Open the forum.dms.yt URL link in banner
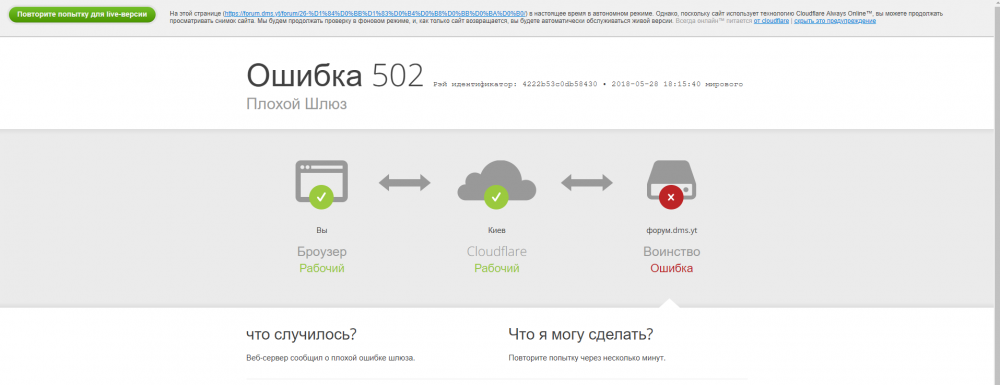 click(x=375, y=13)
